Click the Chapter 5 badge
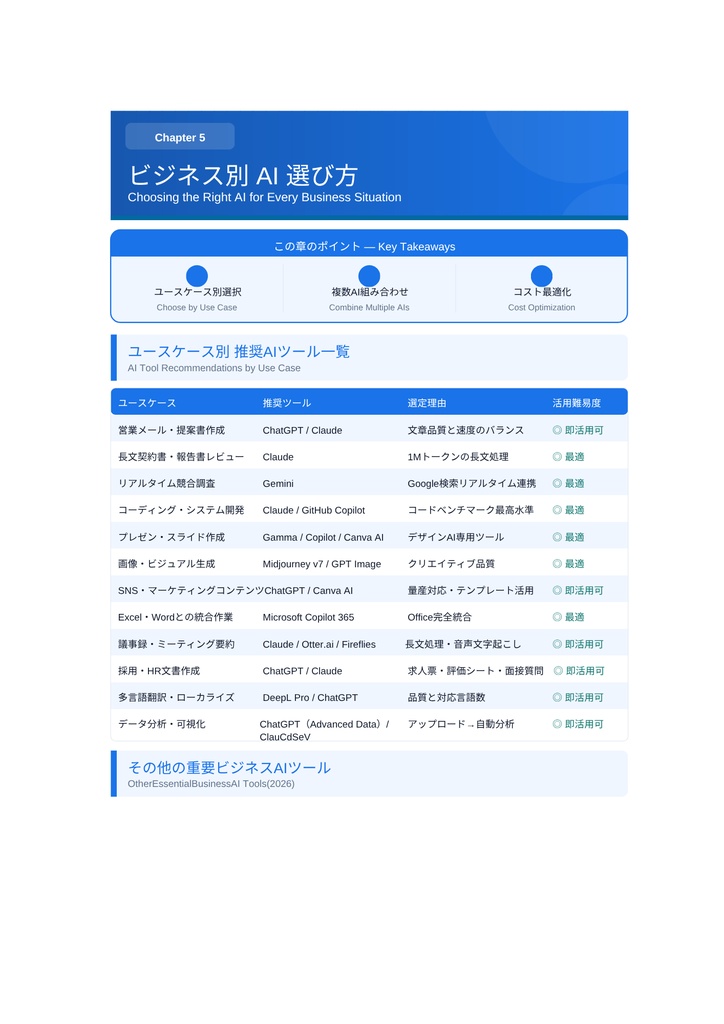Viewport: 724px width, 1024px height. (x=180, y=136)
